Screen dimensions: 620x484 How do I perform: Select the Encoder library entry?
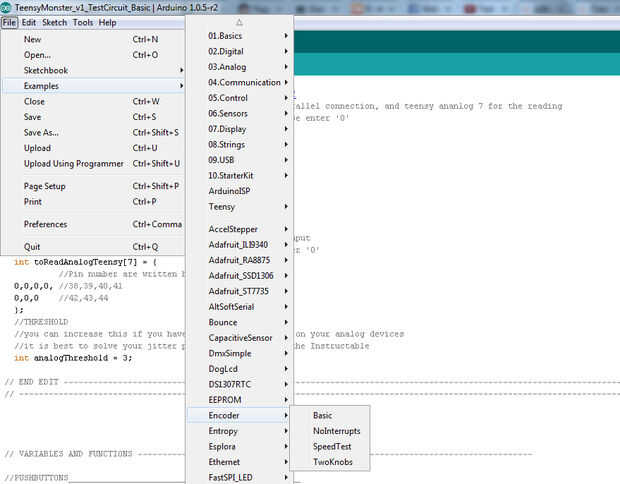click(x=239, y=415)
